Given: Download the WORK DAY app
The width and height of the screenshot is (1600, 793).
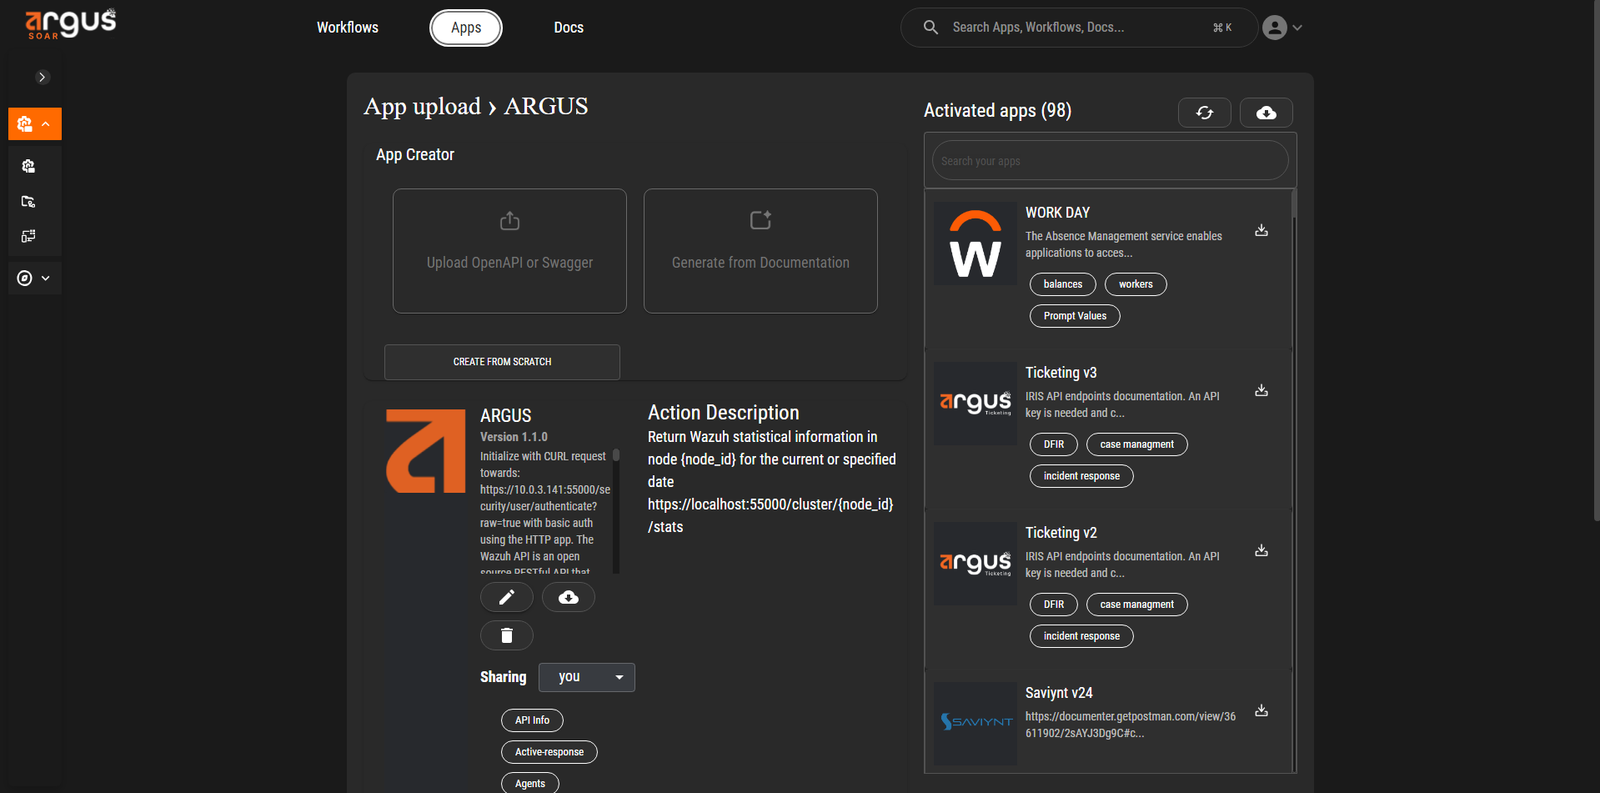Looking at the screenshot, I should 1261,231.
